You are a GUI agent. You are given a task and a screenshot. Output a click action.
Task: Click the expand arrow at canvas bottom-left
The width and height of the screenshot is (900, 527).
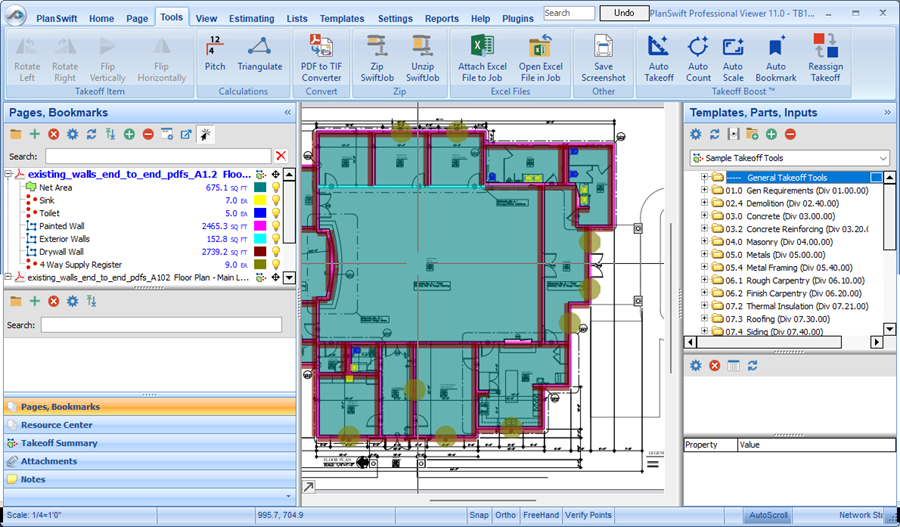click(x=309, y=487)
